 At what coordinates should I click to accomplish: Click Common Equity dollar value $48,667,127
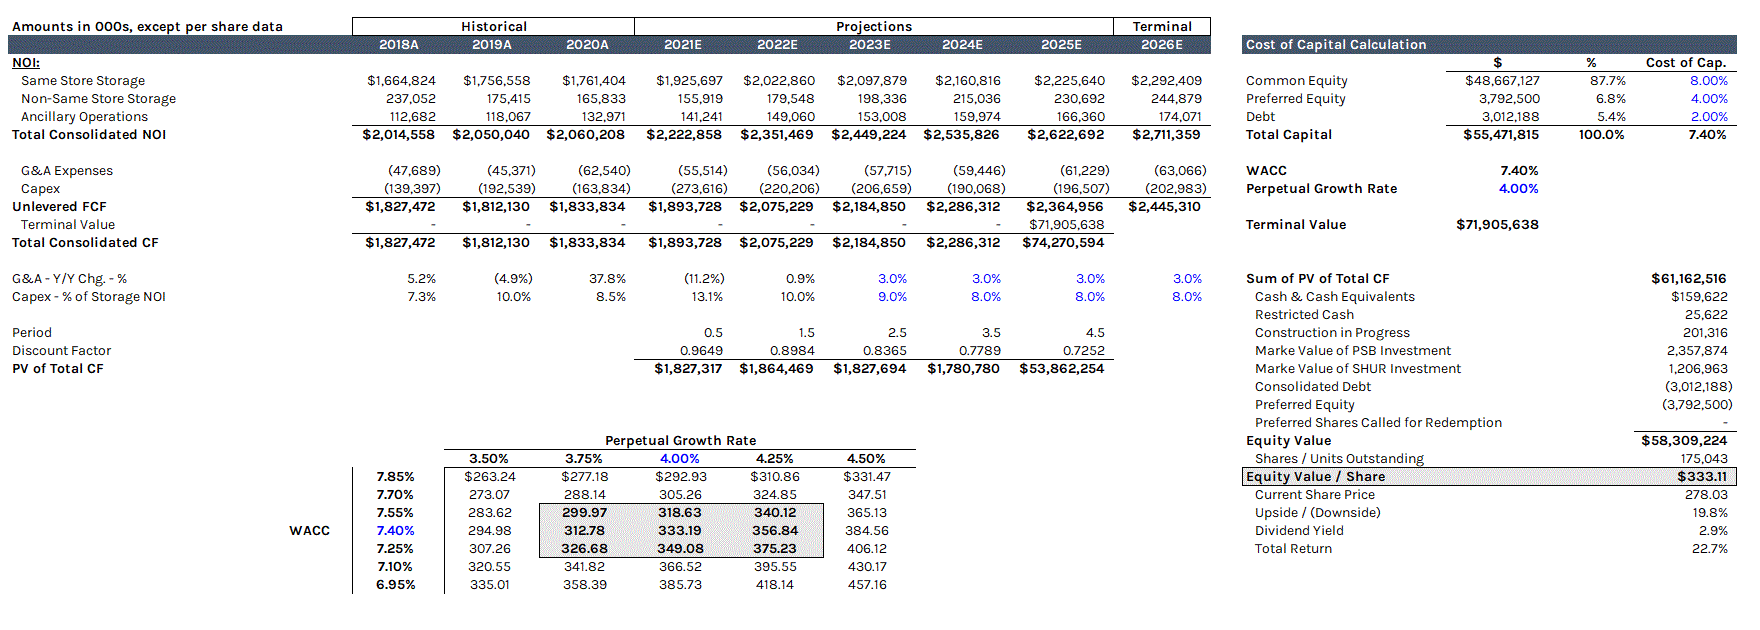pyautogui.click(x=1502, y=81)
